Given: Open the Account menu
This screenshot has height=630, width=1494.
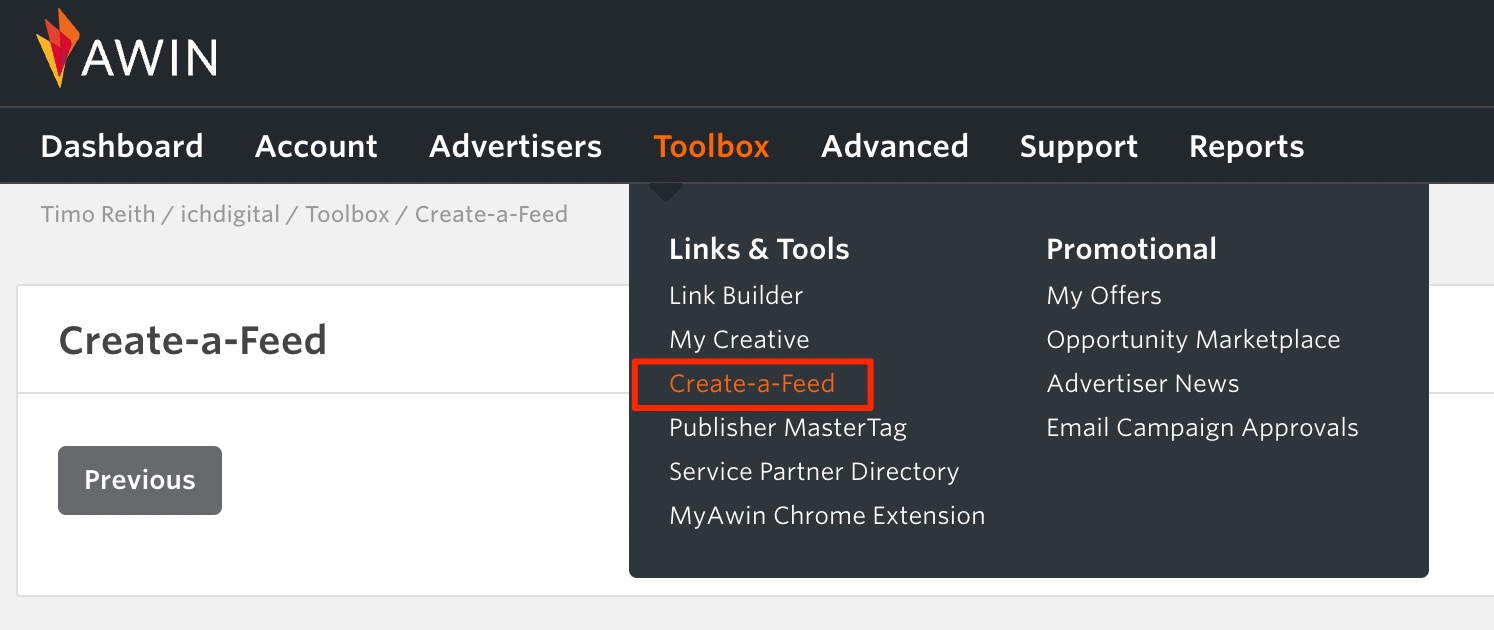Looking at the screenshot, I should (x=316, y=145).
